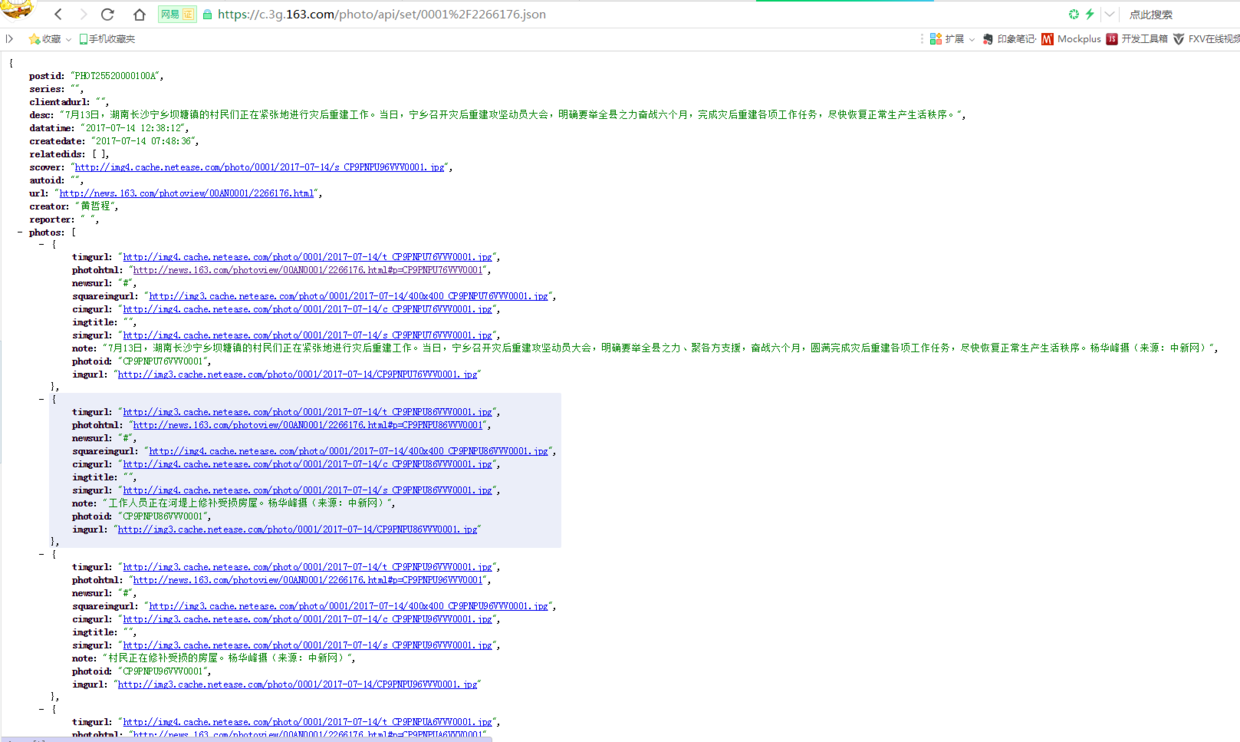This screenshot has width=1240, height=742.
Task: Click the 扩展 extensions grid icon
Action: click(x=936, y=39)
